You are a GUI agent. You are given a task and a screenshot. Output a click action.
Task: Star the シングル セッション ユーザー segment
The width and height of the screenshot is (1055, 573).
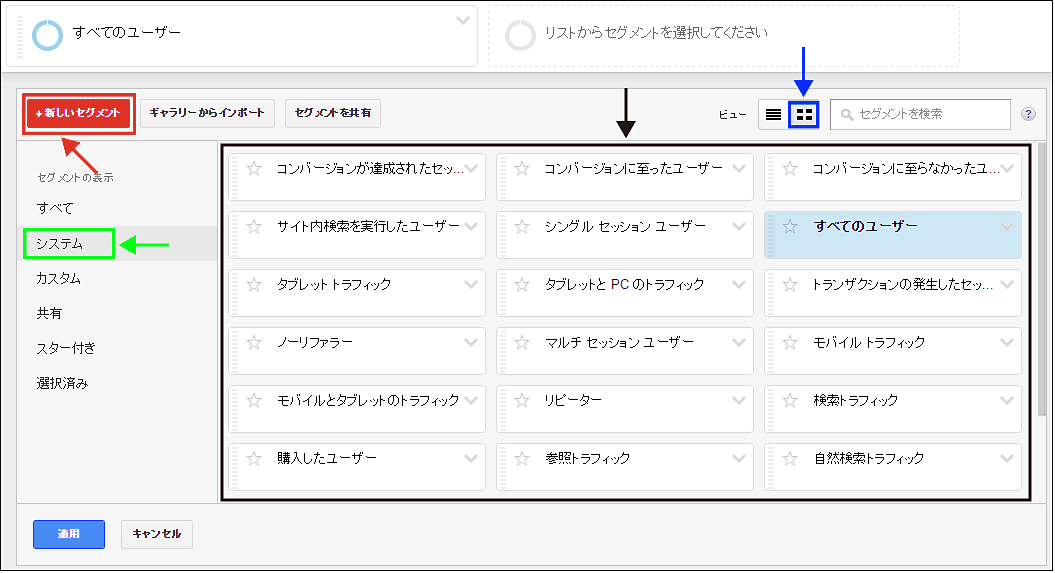(522, 227)
